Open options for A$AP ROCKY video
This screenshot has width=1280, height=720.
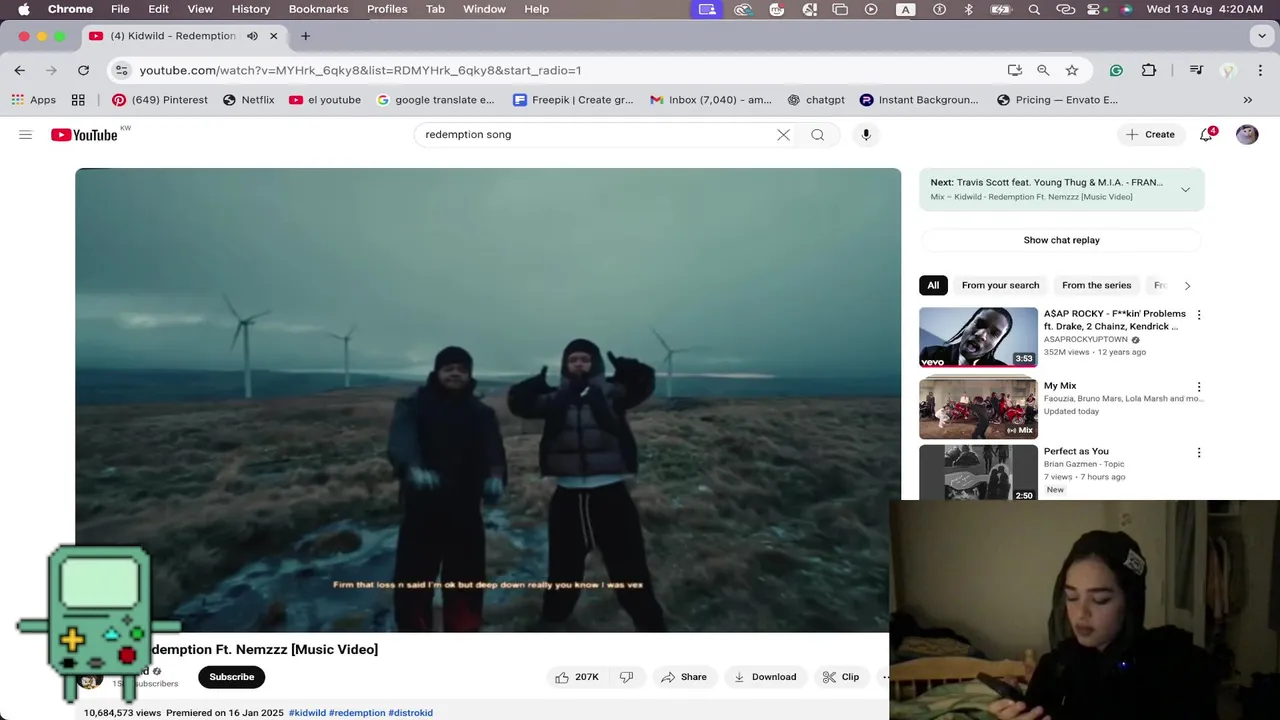tap(1199, 315)
